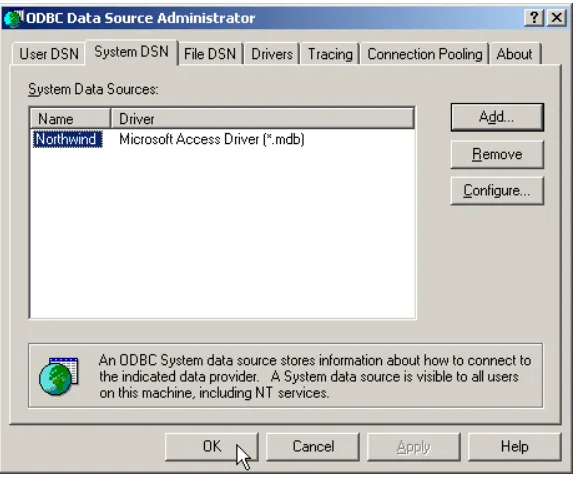Open the Connection Pooling tab
Viewport: 576px width, 478px height.
point(425,54)
